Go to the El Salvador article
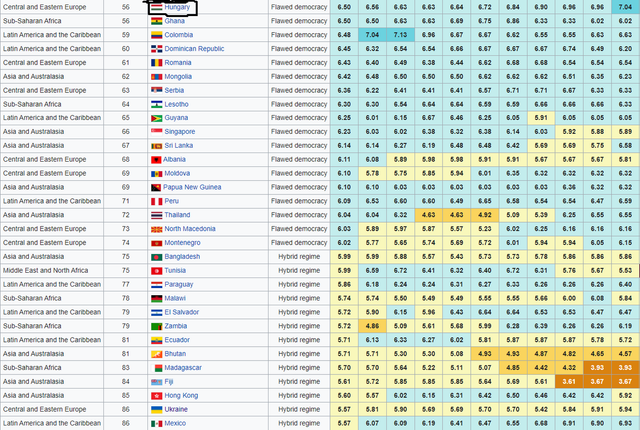The image size is (640, 430). tap(182, 312)
